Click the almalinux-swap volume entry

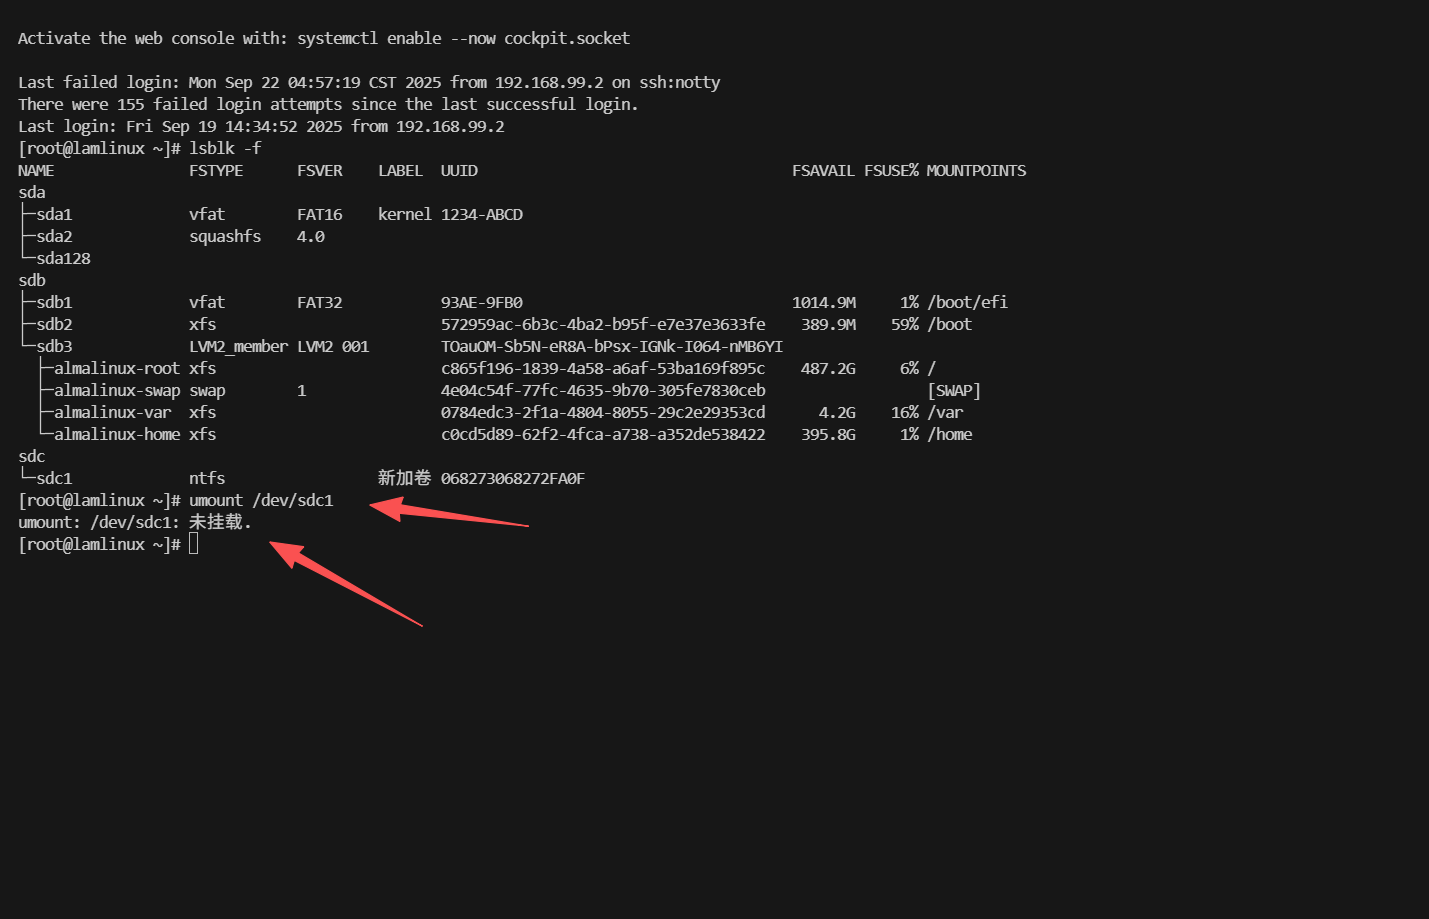pyautogui.click(x=116, y=390)
